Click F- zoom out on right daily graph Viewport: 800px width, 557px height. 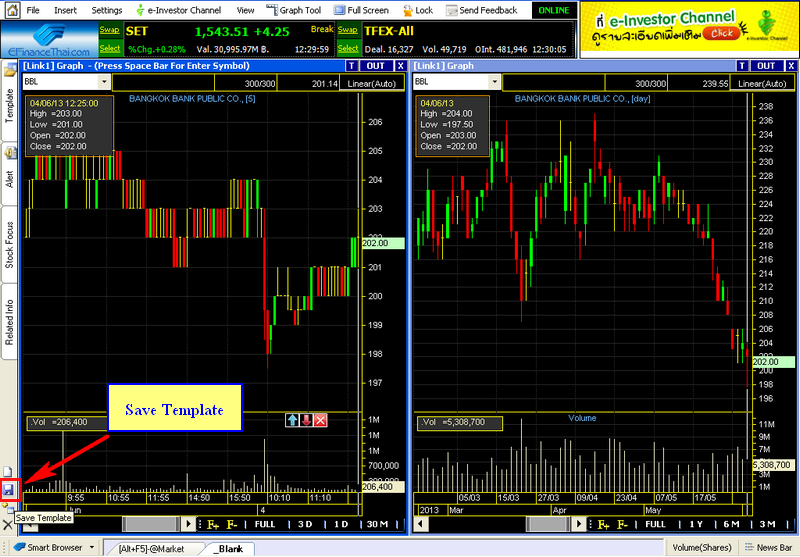pyautogui.click(x=623, y=524)
